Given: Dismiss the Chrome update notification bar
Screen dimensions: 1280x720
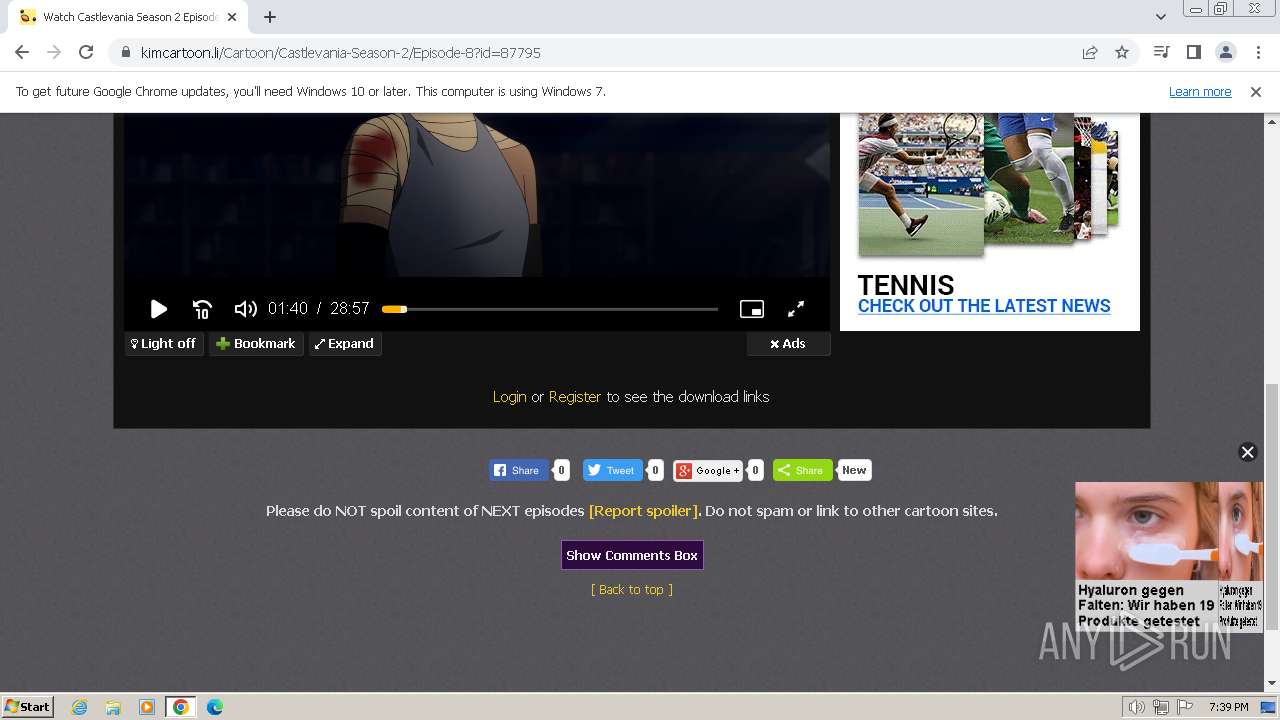Looking at the screenshot, I should pos(1256,91).
